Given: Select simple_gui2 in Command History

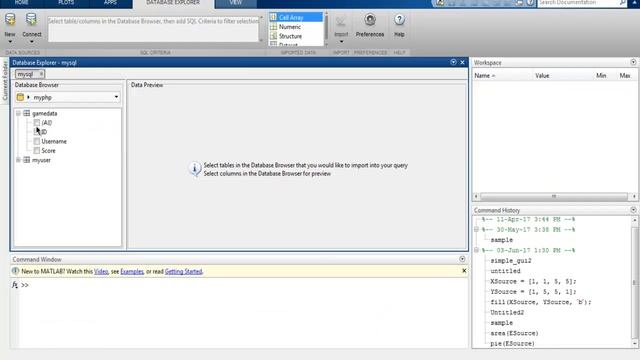Looking at the screenshot, I should 511,260.
